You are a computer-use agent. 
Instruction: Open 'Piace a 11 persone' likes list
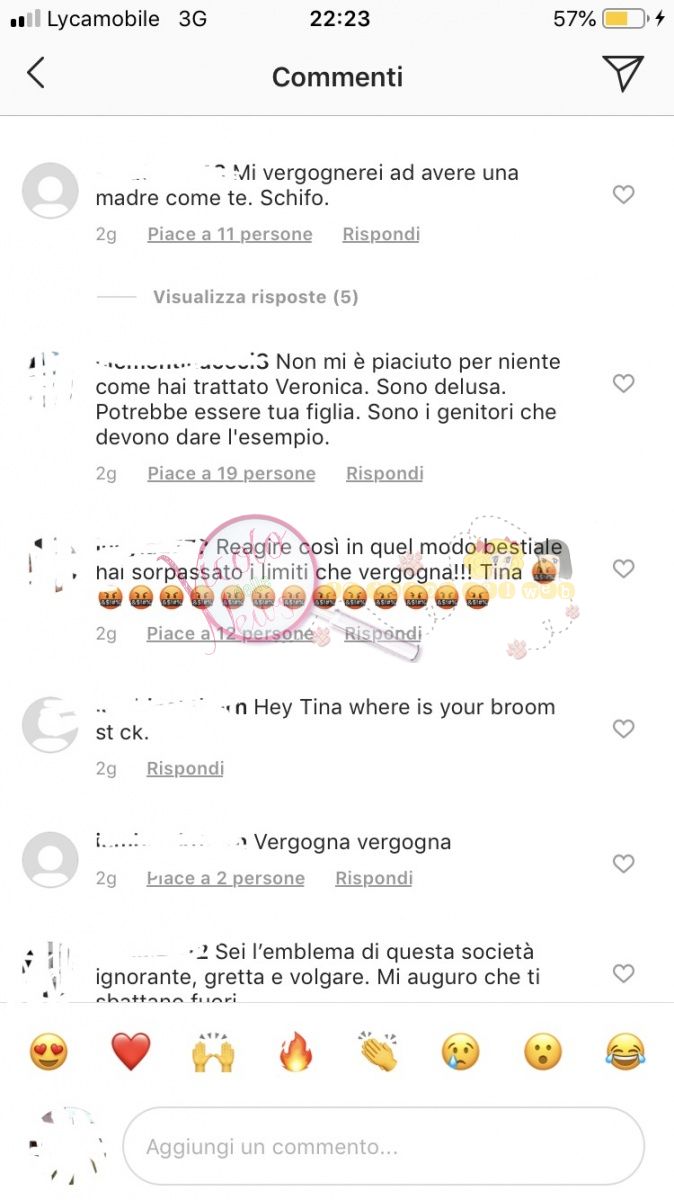coord(230,234)
